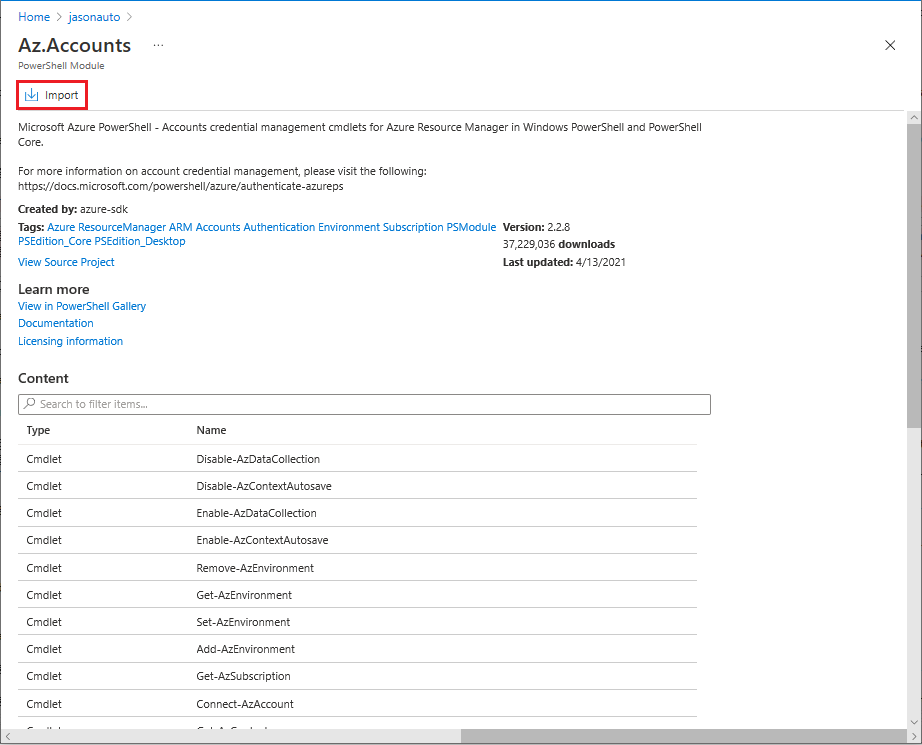Open the ellipsis menu next to Az.Accounts
The height and width of the screenshot is (745, 922).
click(157, 45)
